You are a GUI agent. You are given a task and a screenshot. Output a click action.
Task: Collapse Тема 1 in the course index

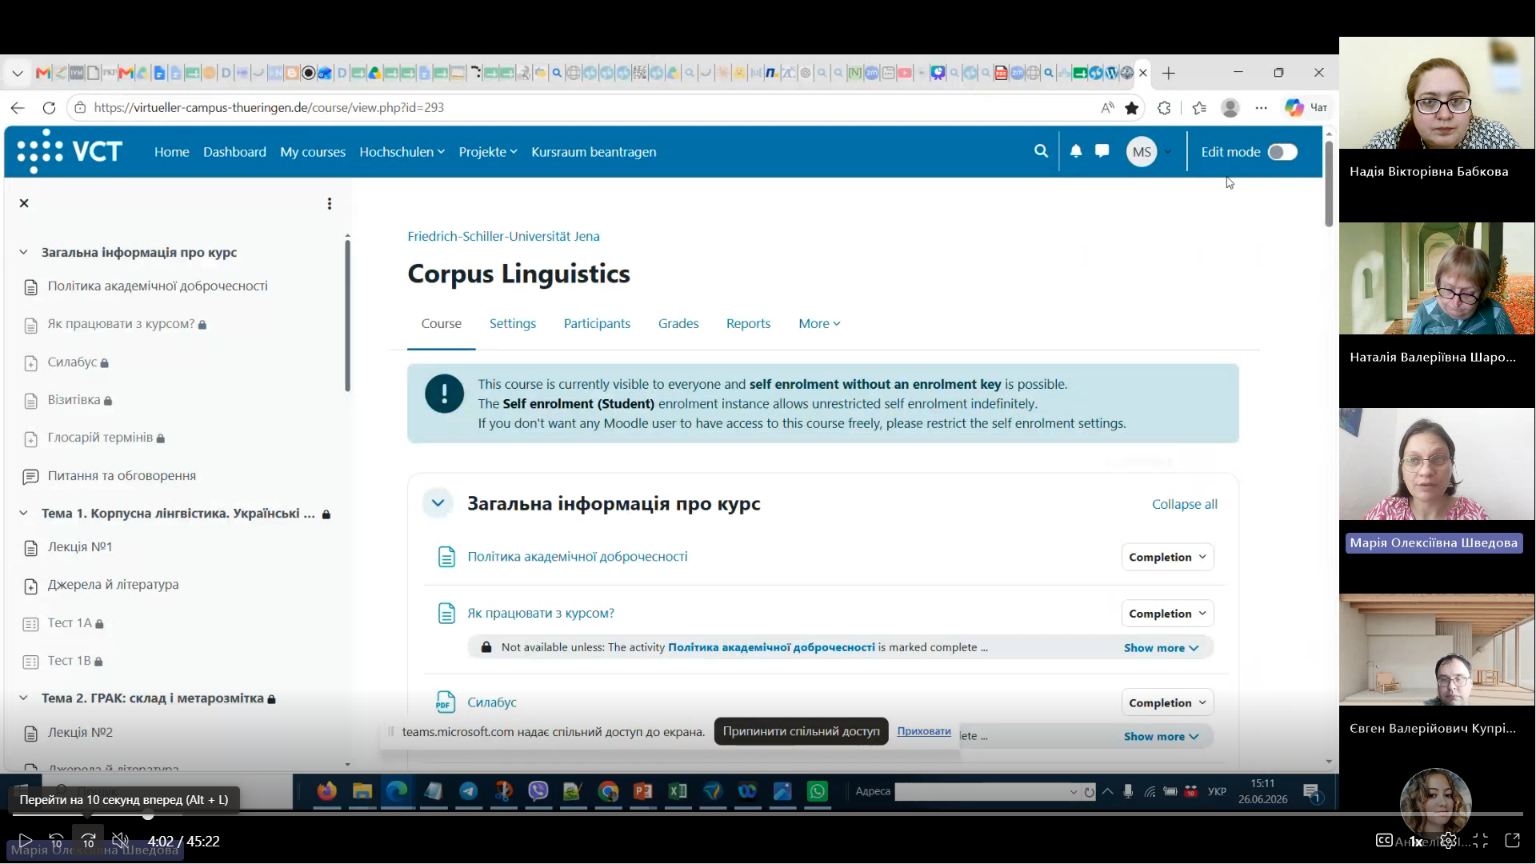tap(24, 513)
